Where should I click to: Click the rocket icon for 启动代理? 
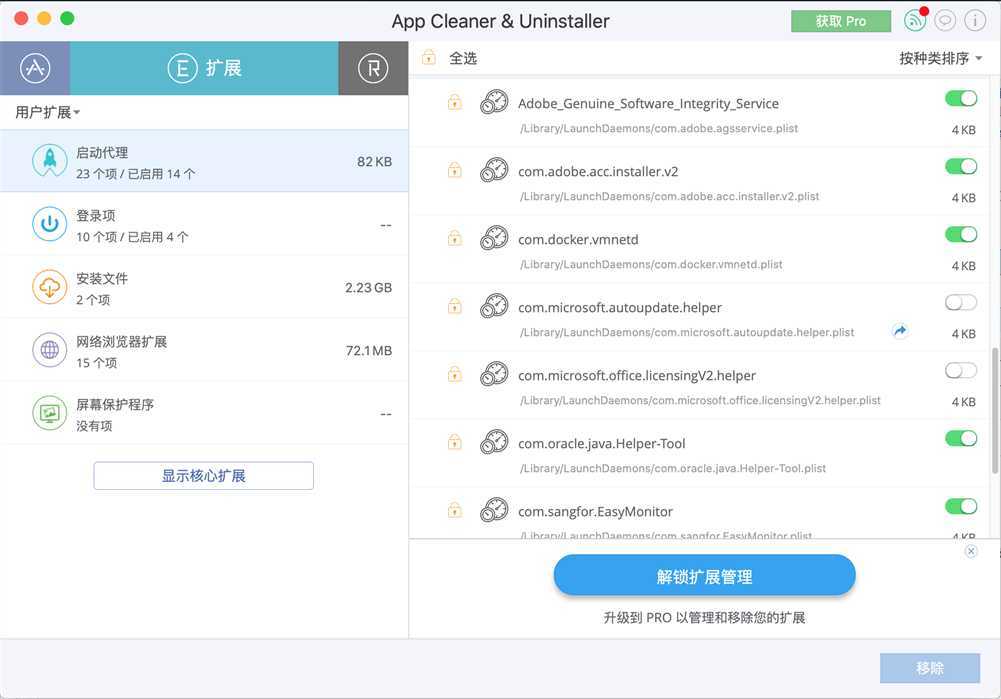[50, 161]
